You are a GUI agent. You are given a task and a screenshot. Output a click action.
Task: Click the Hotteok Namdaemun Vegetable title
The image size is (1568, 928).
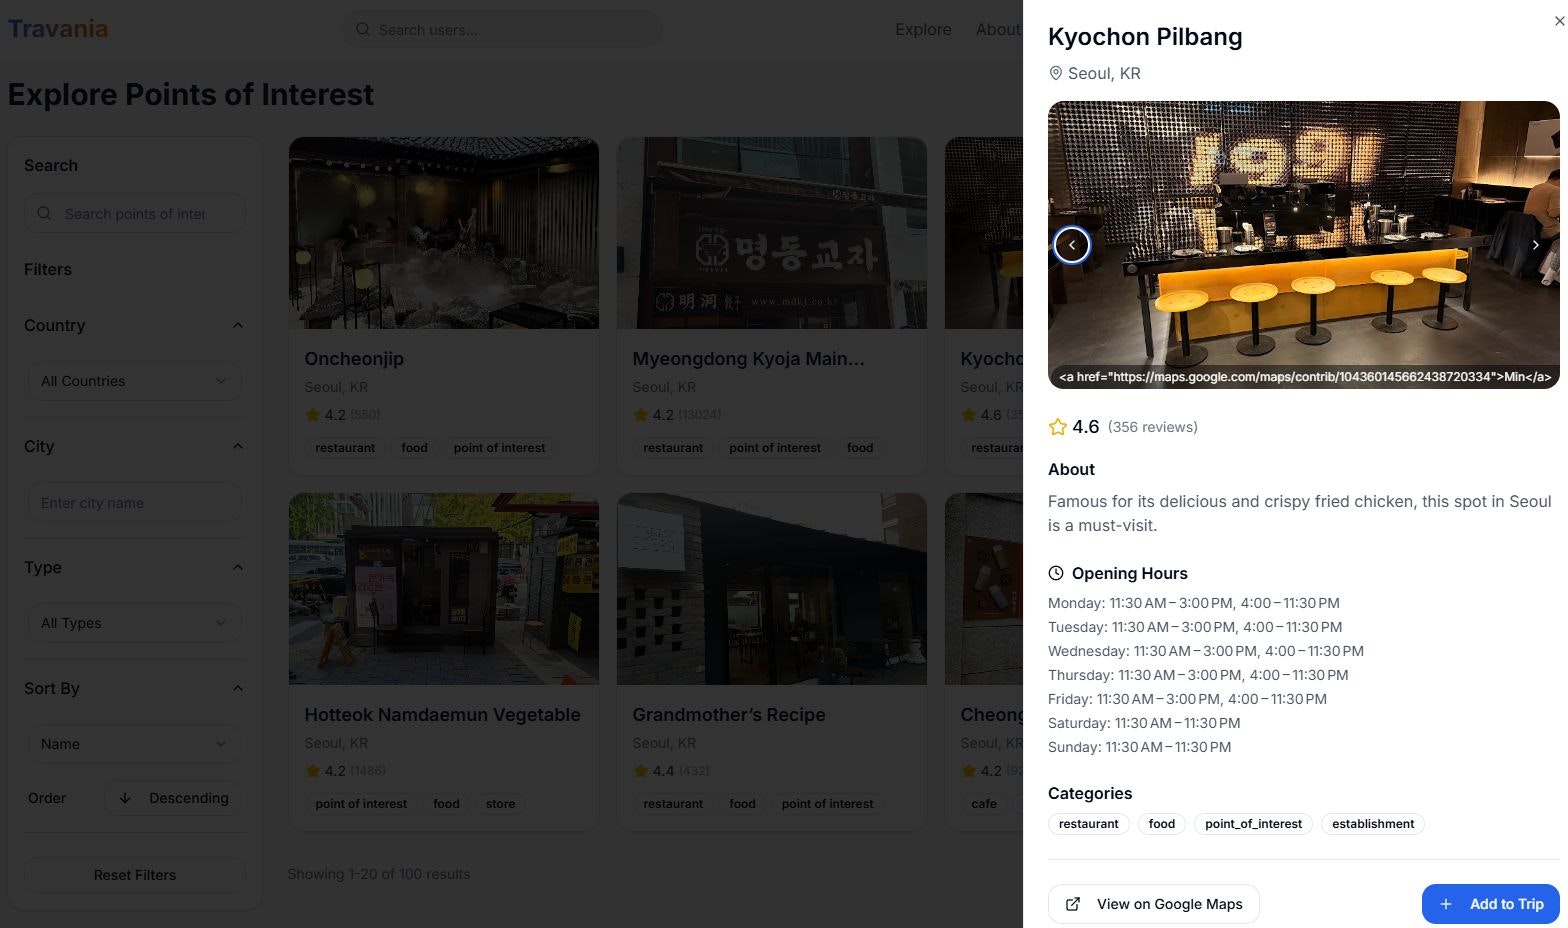click(442, 715)
